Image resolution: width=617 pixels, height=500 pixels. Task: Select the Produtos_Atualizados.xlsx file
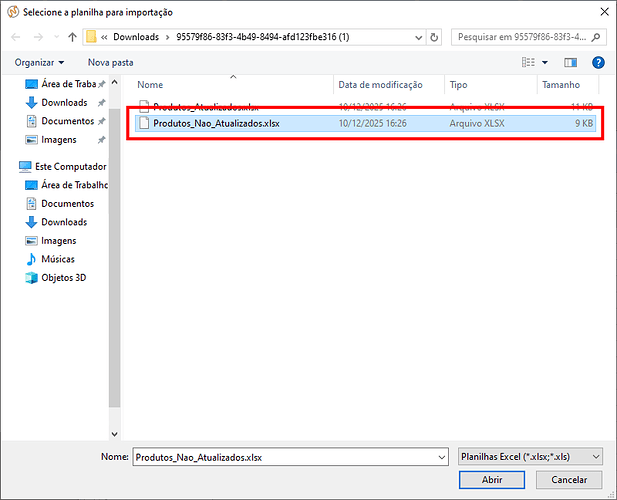pyautogui.click(x=205, y=105)
